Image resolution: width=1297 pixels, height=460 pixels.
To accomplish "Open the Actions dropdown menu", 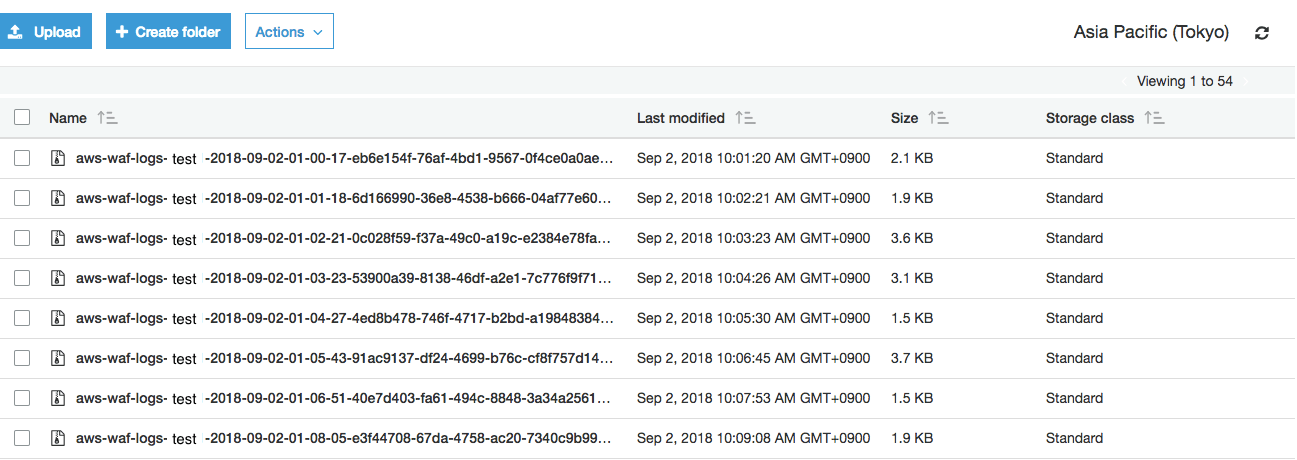I will click(x=289, y=32).
